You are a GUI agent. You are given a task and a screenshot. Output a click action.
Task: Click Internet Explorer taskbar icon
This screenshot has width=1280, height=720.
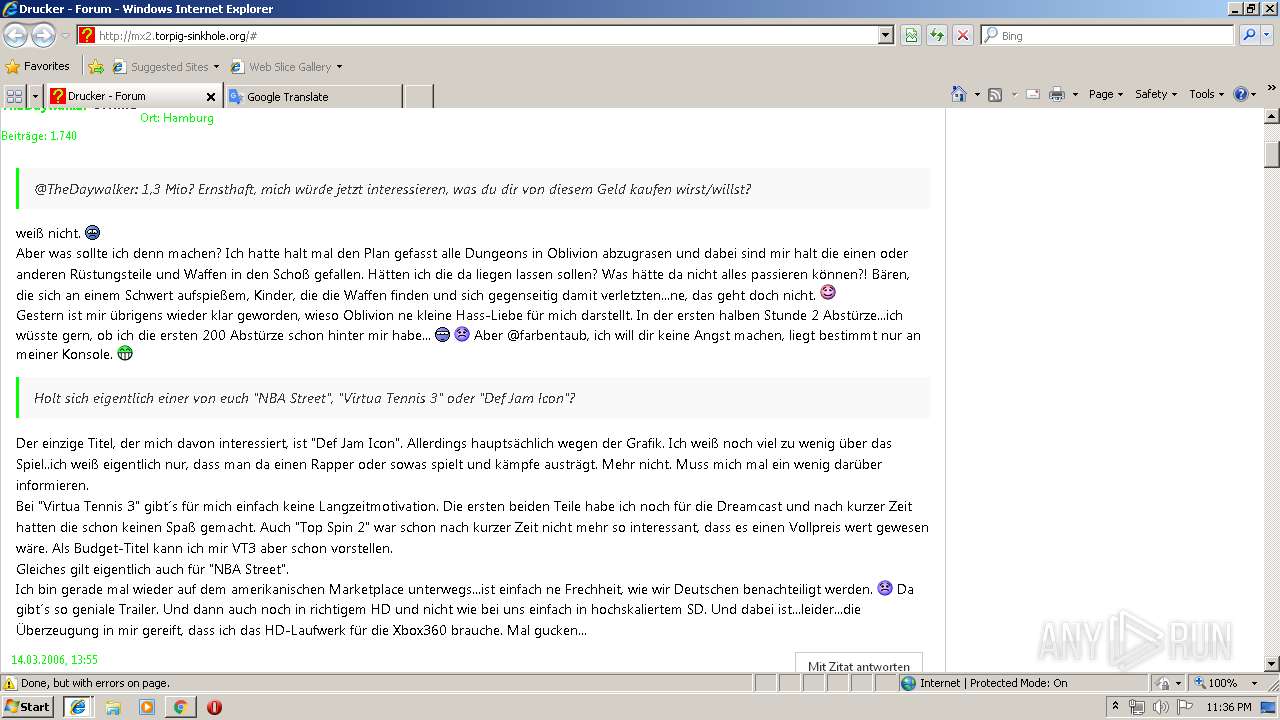pyautogui.click(x=78, y=706)
